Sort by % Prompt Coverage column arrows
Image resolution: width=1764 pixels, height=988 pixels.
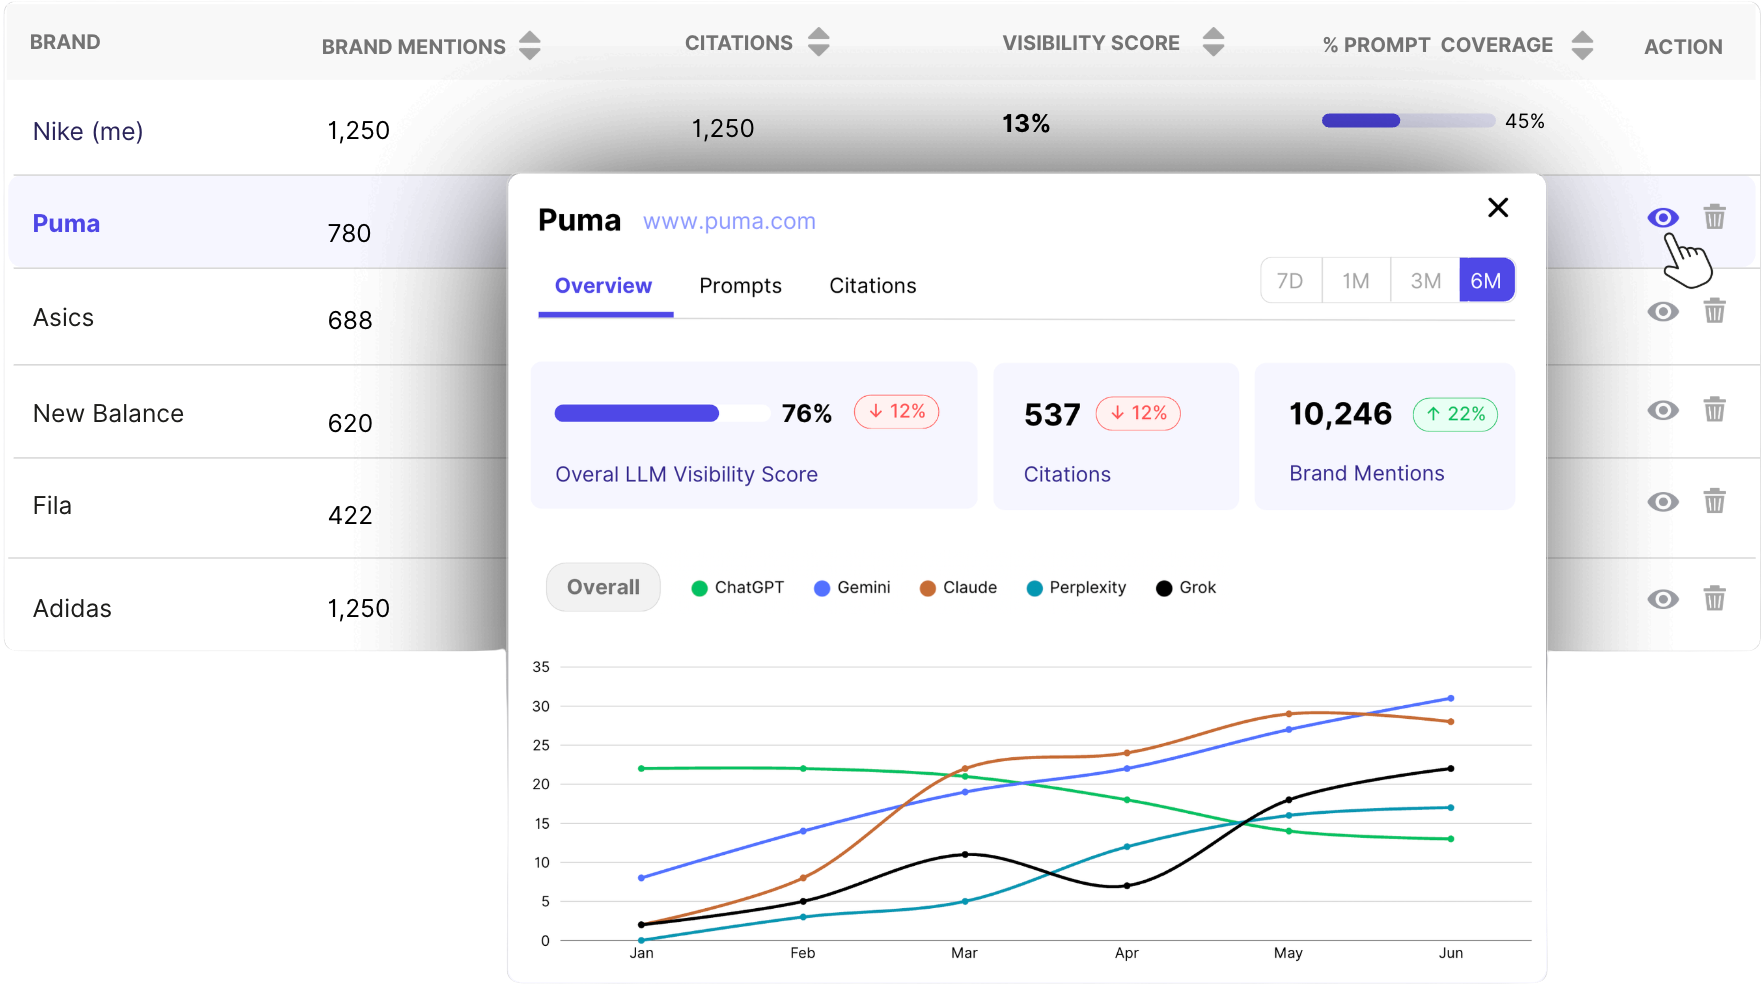(1582, 45)
